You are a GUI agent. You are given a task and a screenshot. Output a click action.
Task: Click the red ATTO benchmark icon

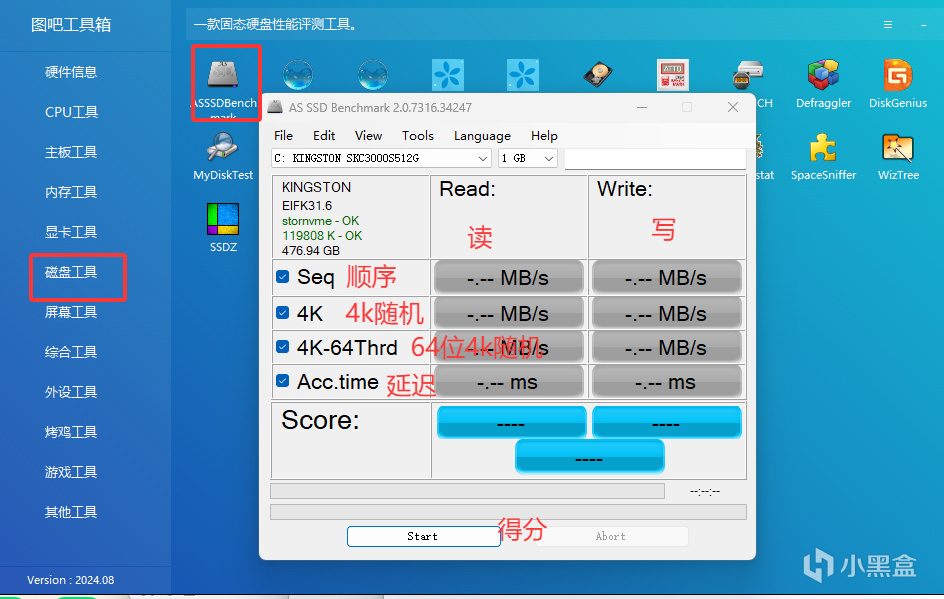(x=672, y=75)
